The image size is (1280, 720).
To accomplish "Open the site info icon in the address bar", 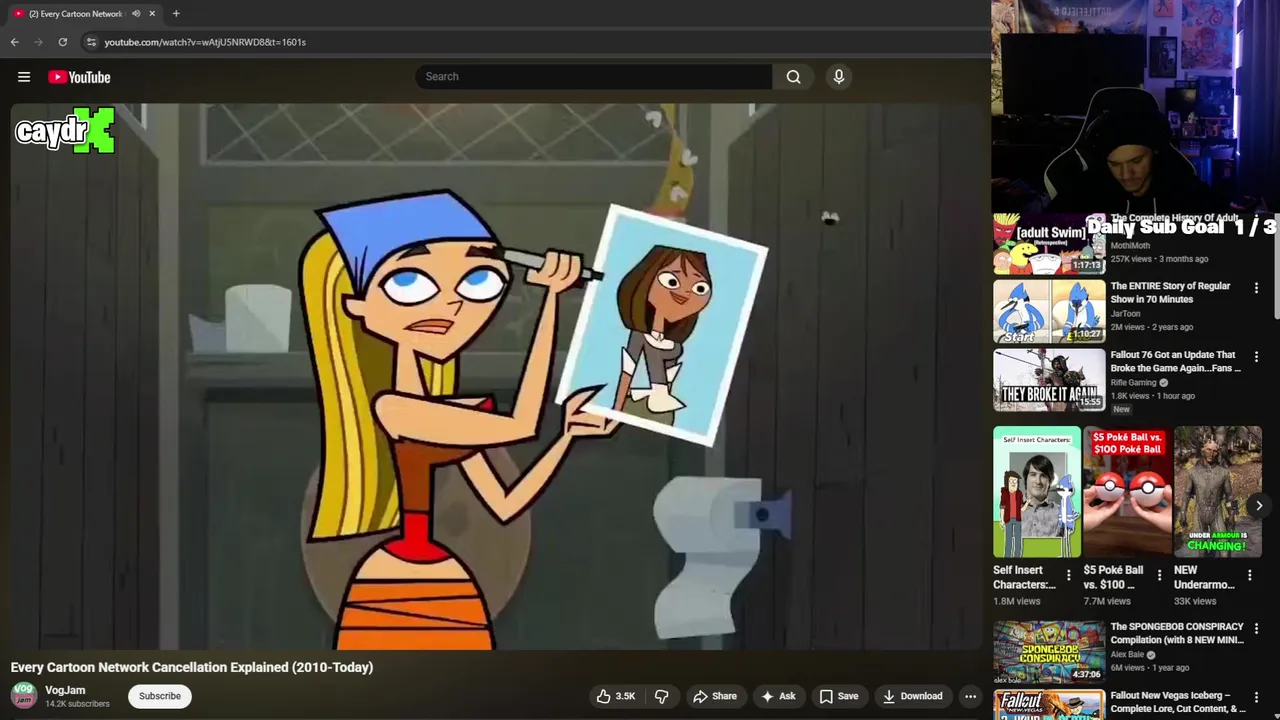I will (91, 42).
